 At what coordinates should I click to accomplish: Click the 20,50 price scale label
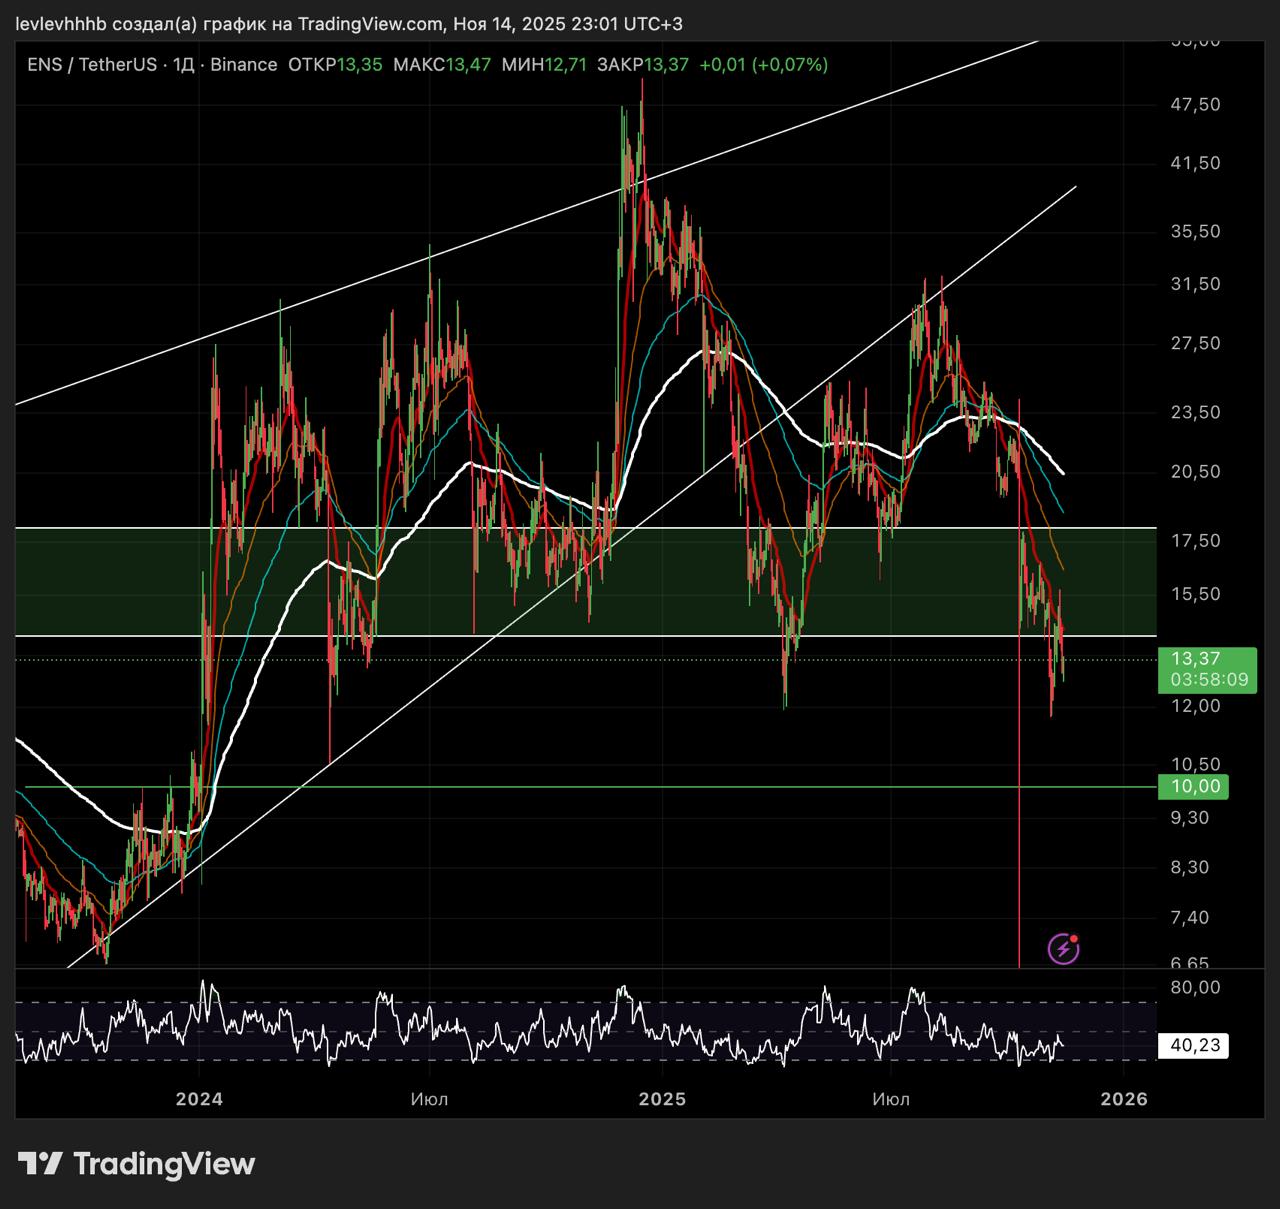tap(1195, 472)
